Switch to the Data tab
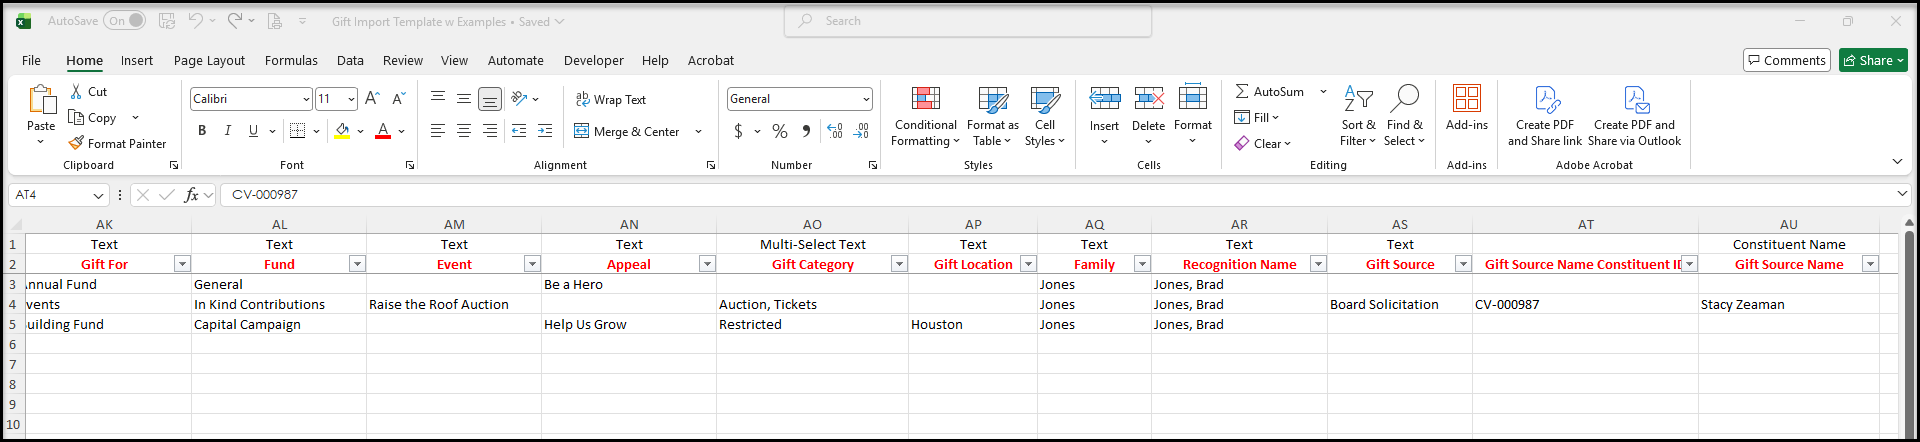This screenshot has width=1920, height=442. coord(350,60)
